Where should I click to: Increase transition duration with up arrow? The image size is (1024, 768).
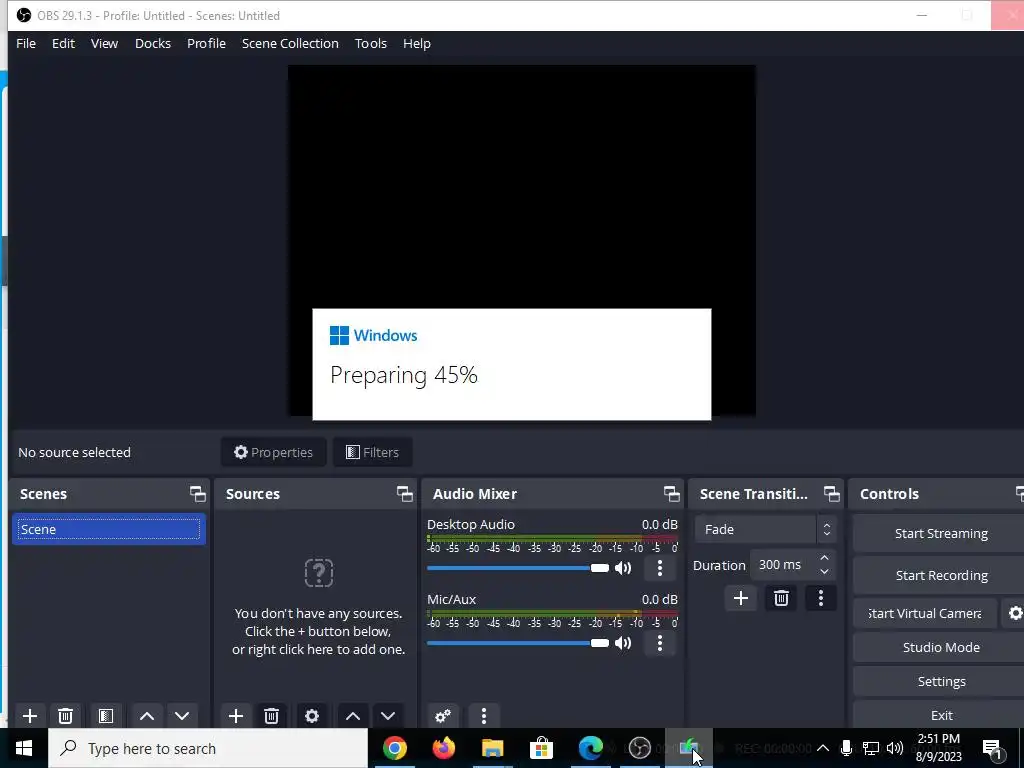coord(824,558)
